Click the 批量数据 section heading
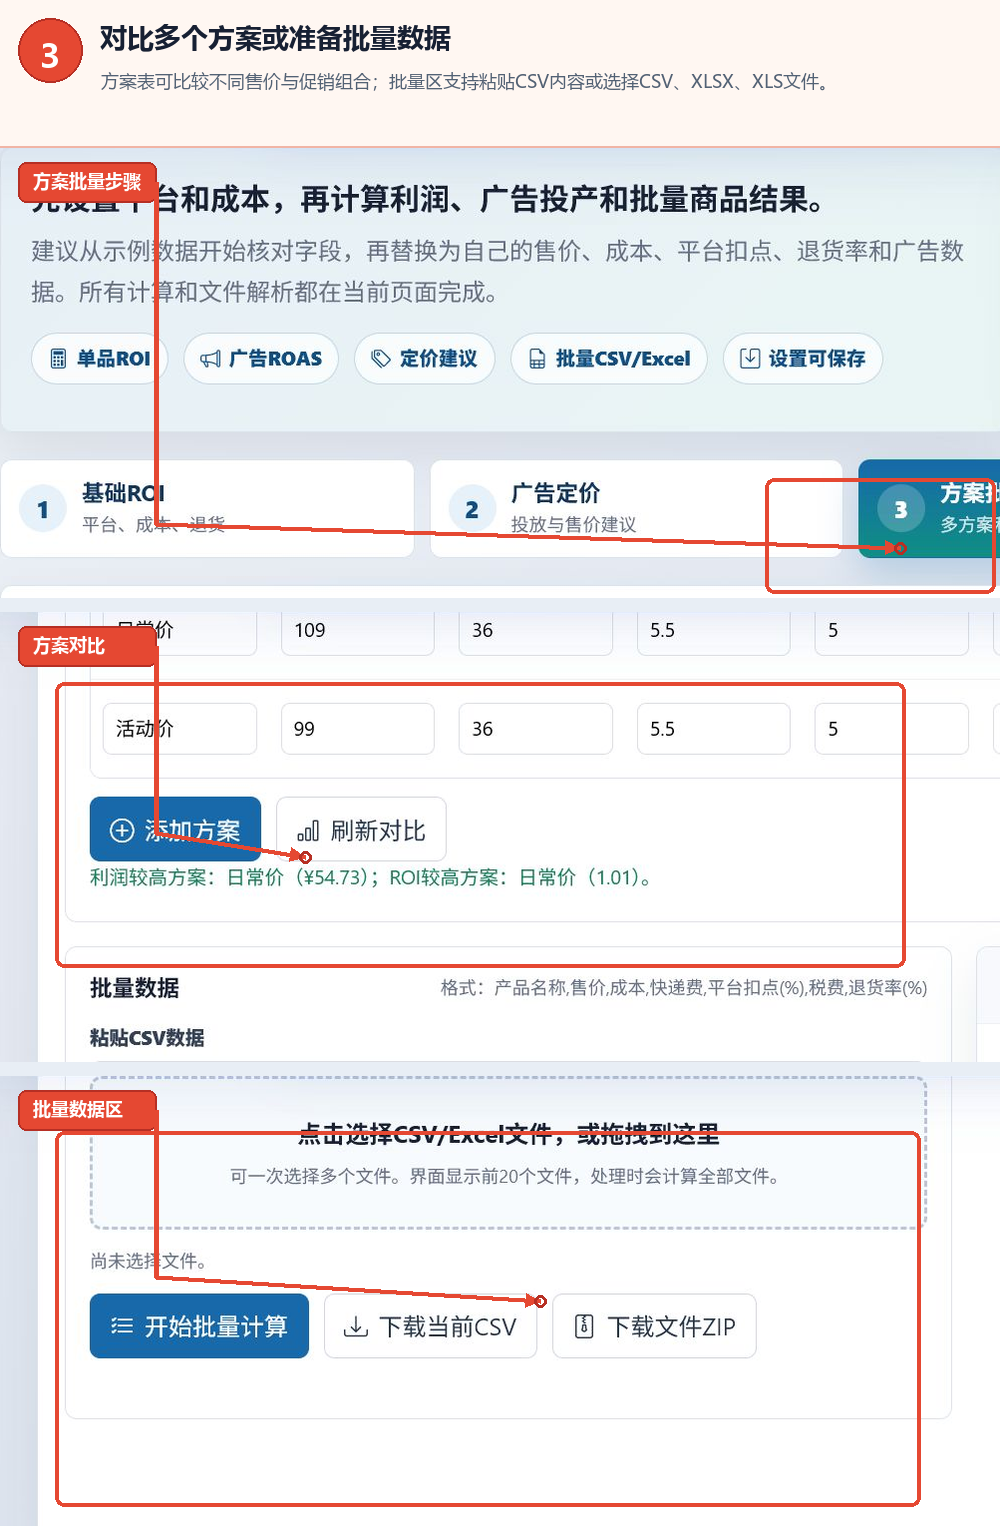Viewport: 1000px width, 1526px height. click(x=134, y=988)
